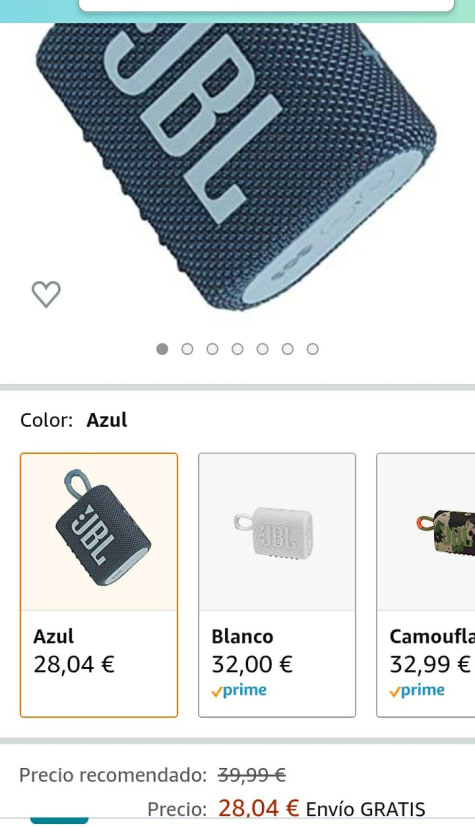View the sixth image carousel dot

(287, 349)
